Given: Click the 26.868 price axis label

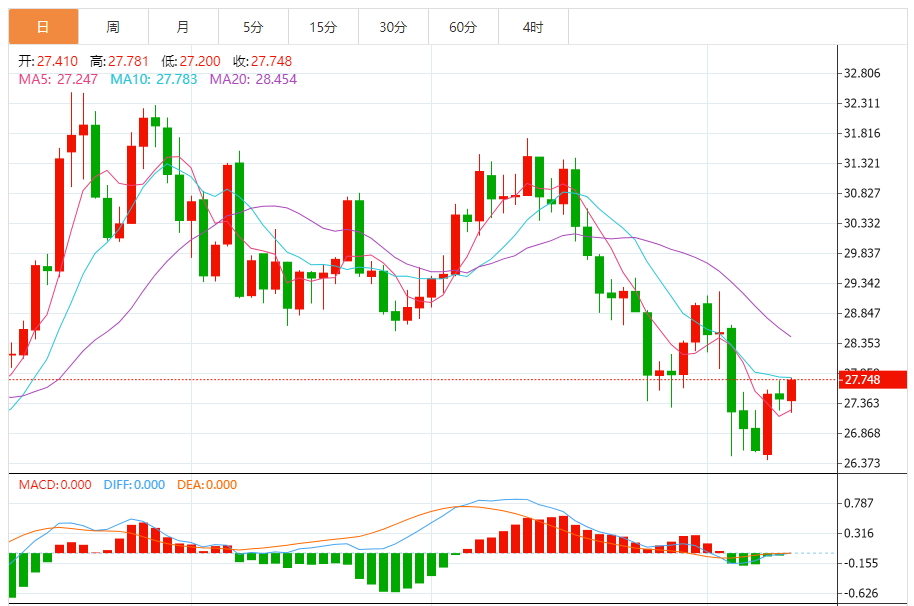Looking at the screenshot, I should tap(862, 434).
